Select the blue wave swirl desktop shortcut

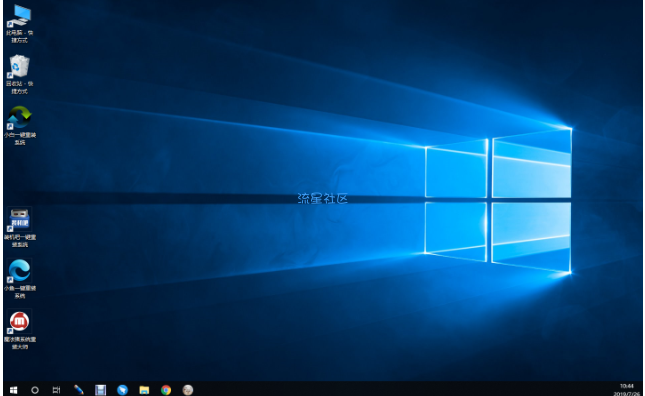[x=20, y=278]
